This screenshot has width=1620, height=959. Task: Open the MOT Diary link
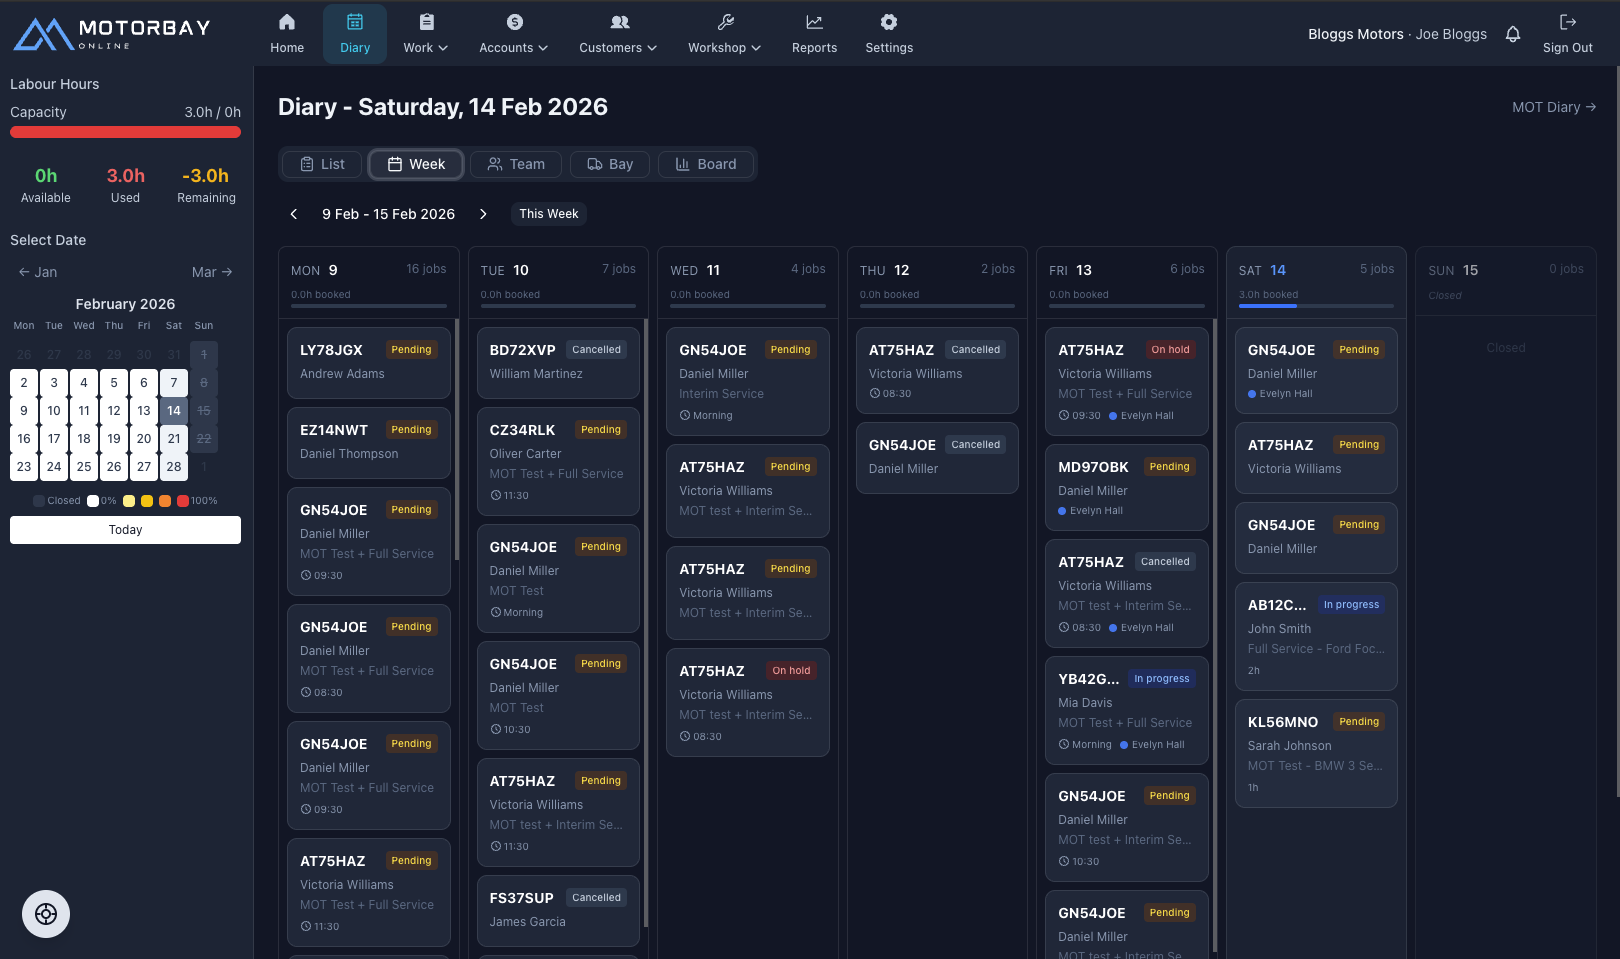[1553, 106]
